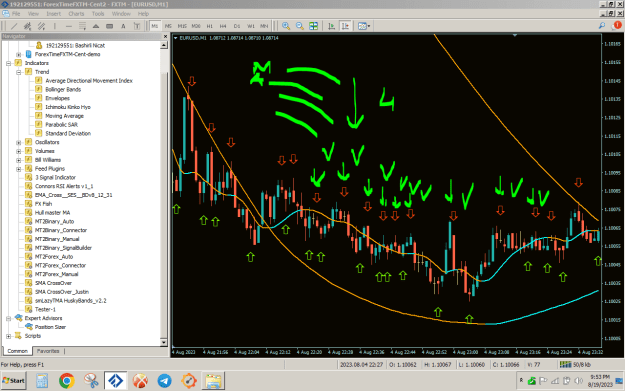Expand the Oscillators folder
The height and width of the screenshot is (391, 625).
coord(18,142)
